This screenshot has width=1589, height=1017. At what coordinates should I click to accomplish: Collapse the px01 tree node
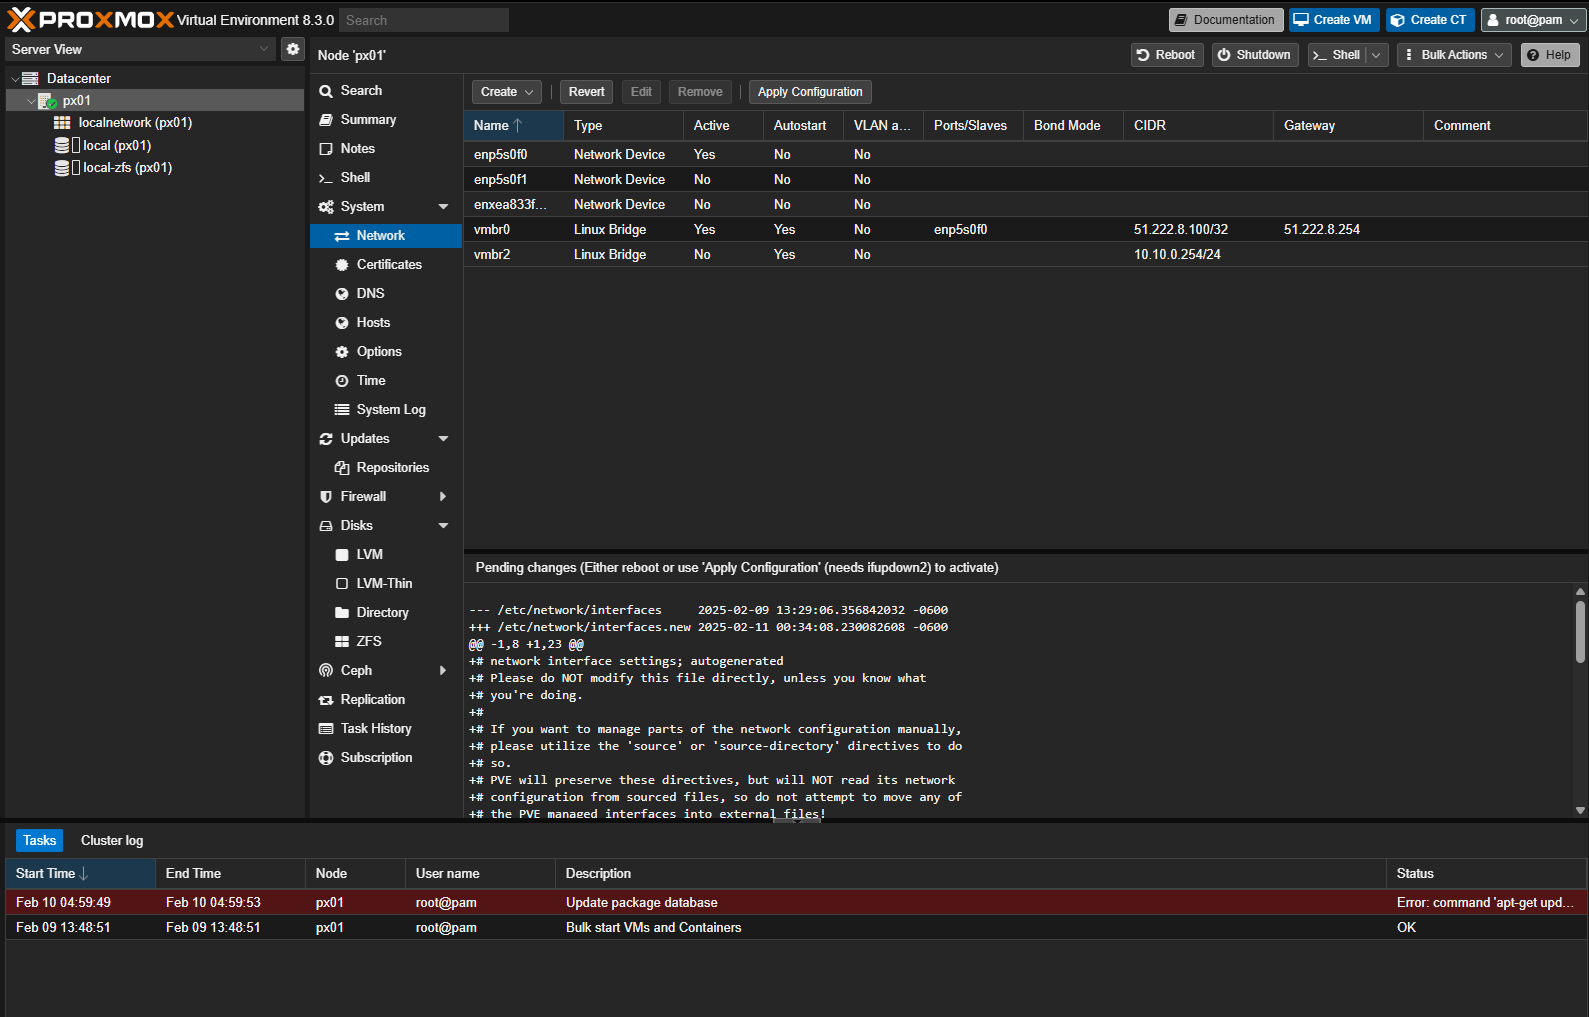click(x=31, y=100)
